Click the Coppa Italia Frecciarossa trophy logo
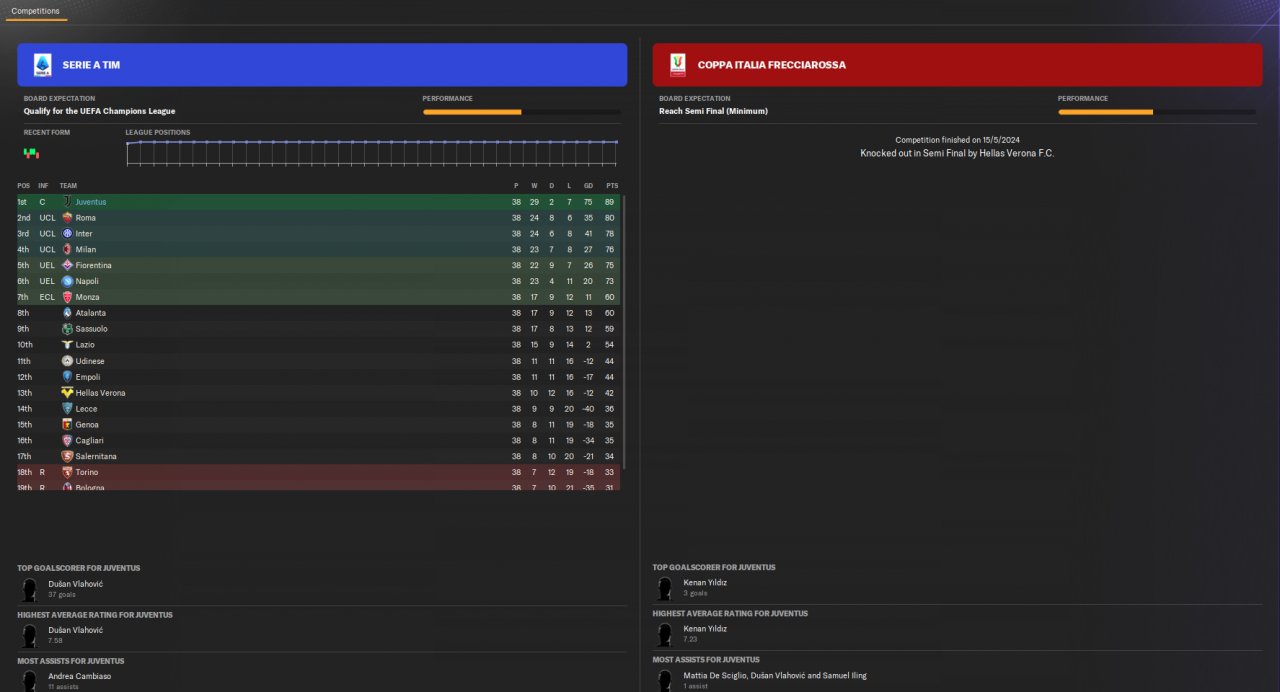1280x692 pixels. (x=678, y=65)
